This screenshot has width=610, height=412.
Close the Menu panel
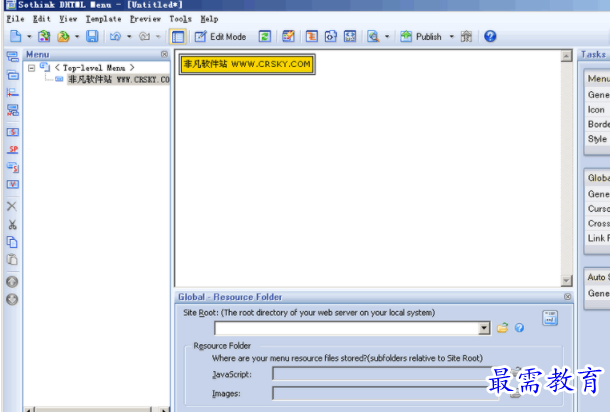click(165, 54)
